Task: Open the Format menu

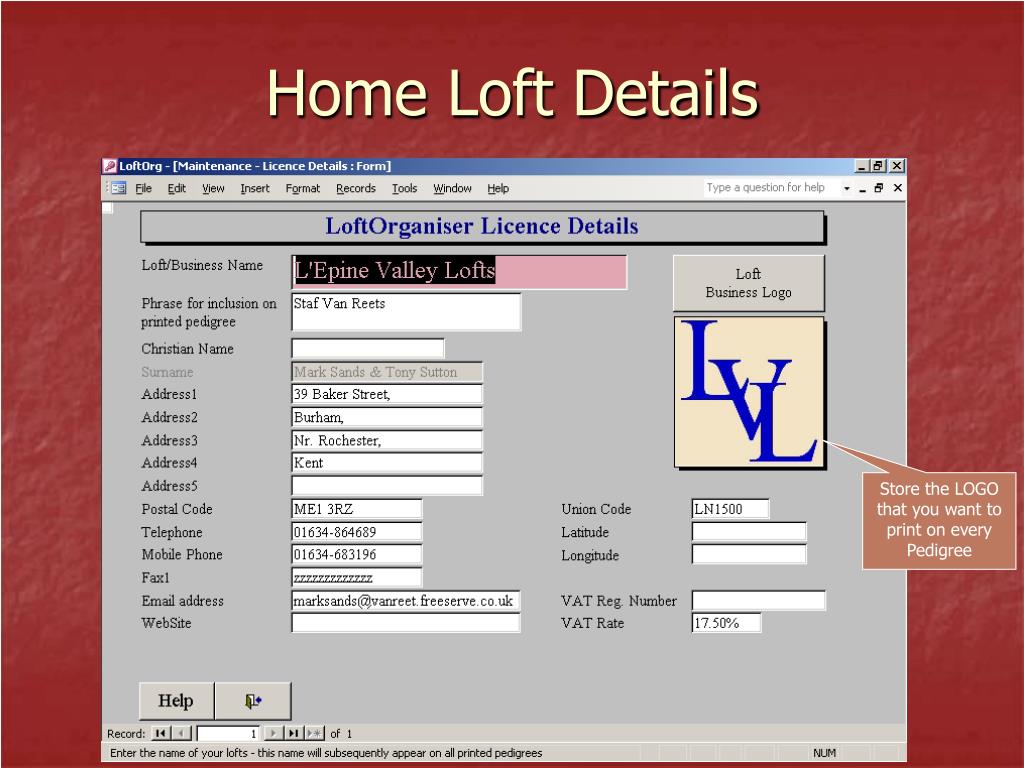Action: tap(302, 188)
